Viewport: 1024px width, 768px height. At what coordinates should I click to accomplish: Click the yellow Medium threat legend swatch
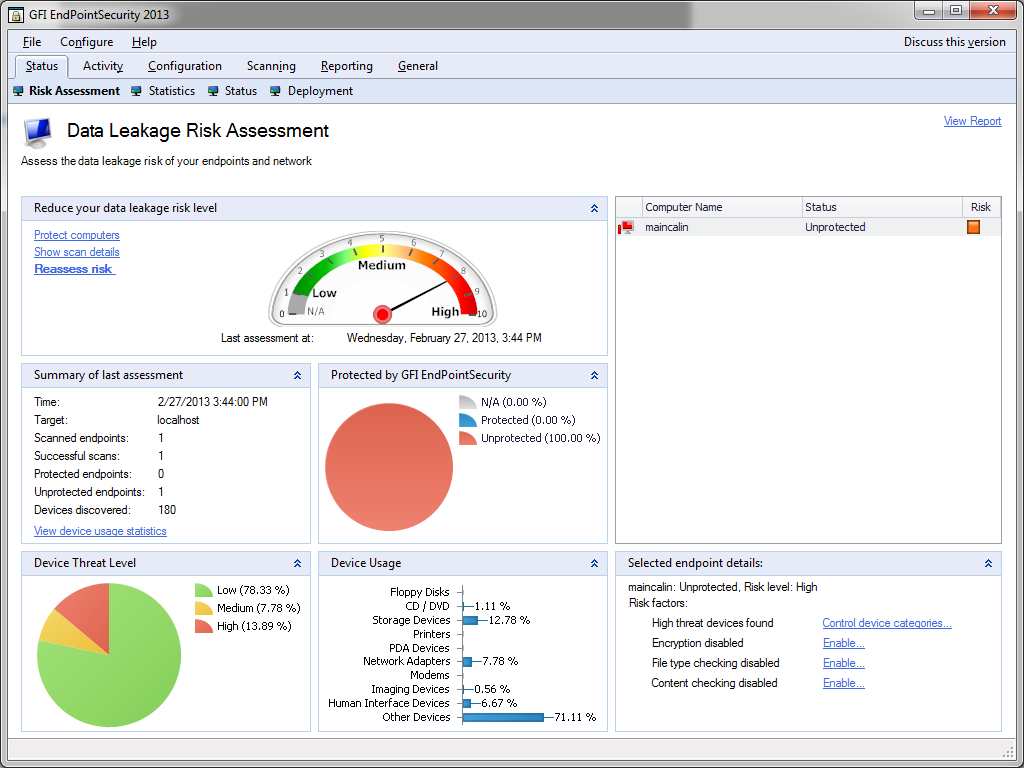click(x=203, y=608)
